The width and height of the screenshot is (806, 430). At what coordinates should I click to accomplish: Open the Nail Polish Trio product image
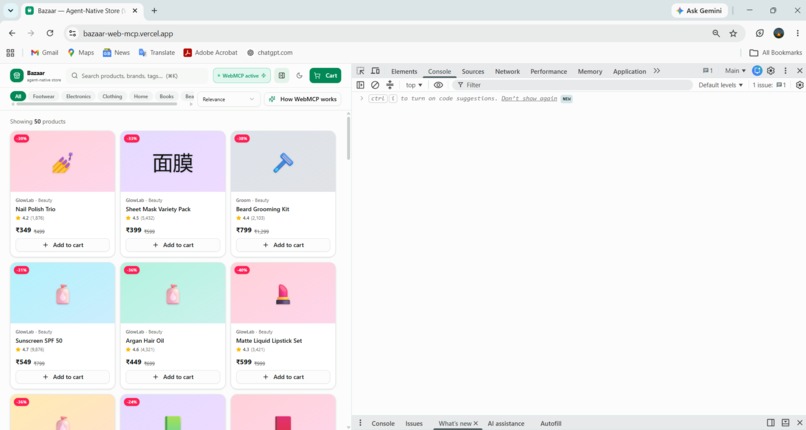tap(63, 161)
